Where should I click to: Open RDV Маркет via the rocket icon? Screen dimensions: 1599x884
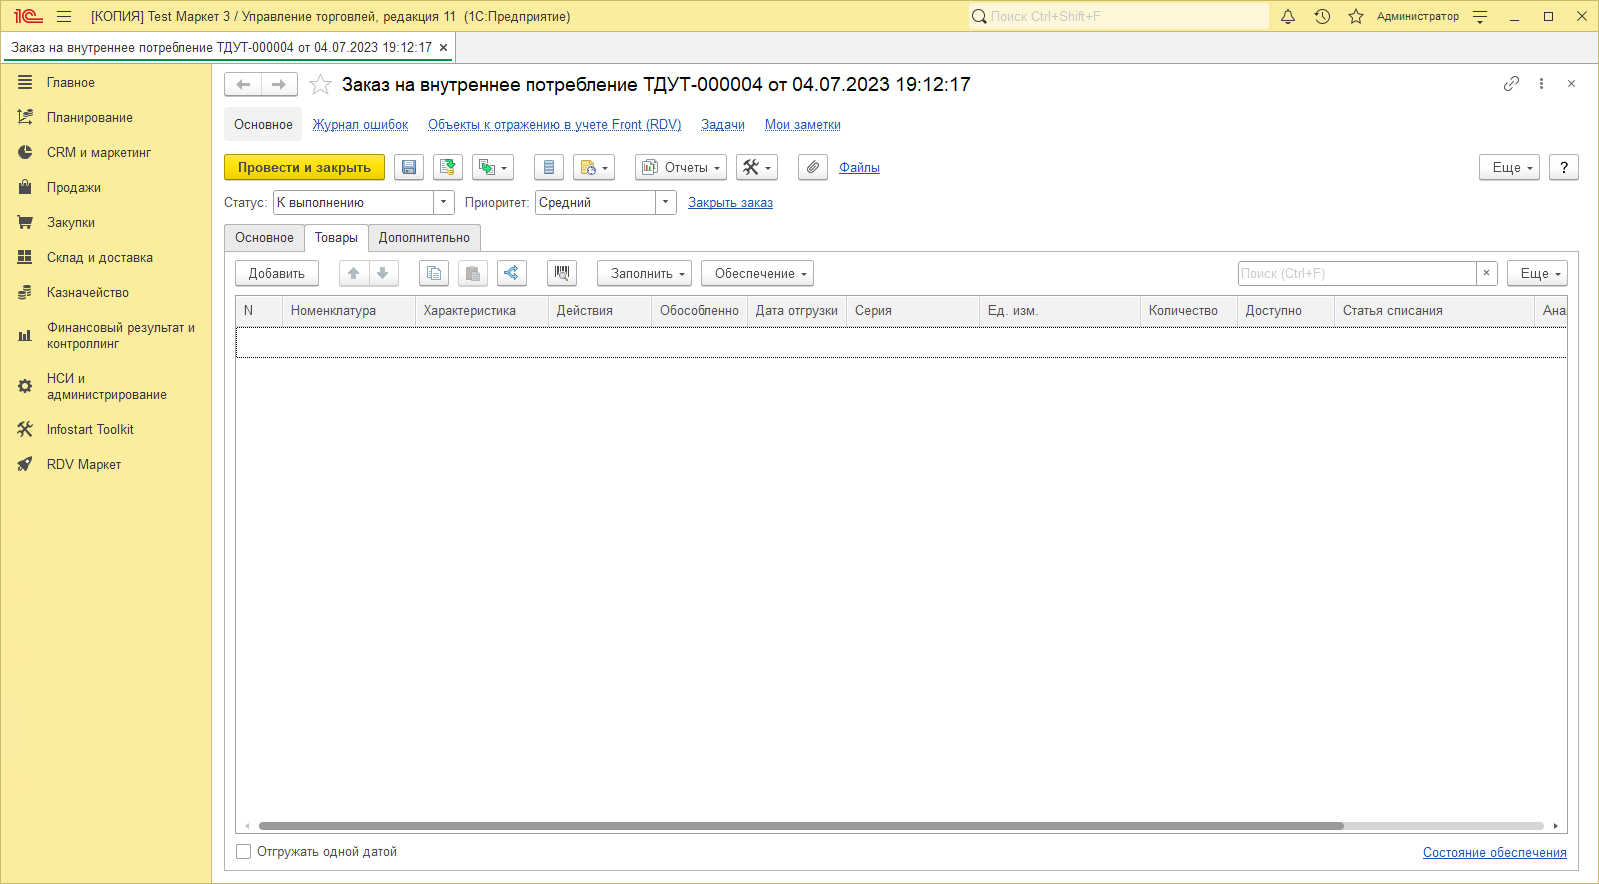pyautogui.click(x=25, y=464)
